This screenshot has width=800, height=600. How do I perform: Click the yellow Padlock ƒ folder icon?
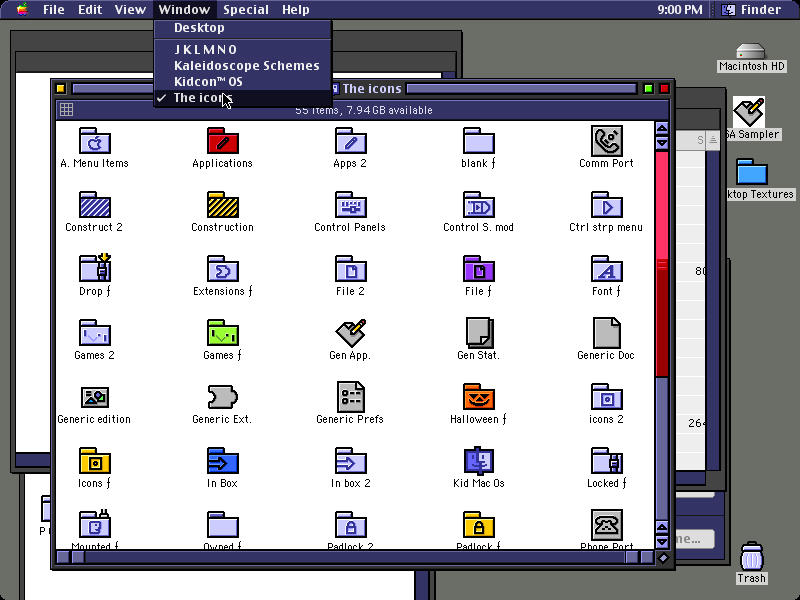(x=479, y=524)
